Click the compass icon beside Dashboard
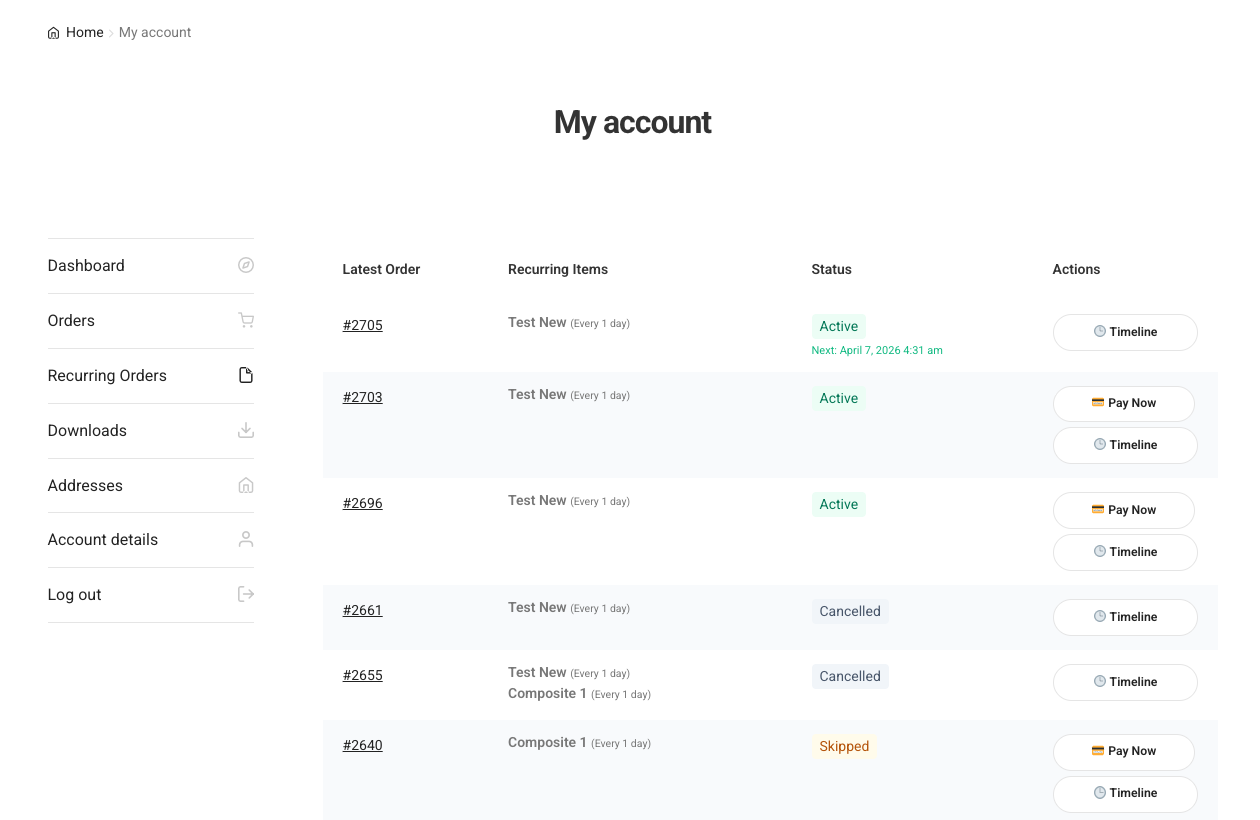 246,265
